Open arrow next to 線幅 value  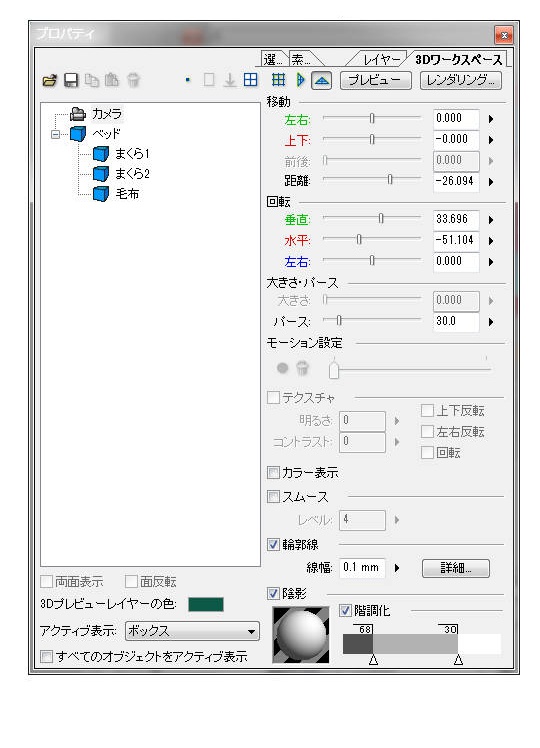tap(397, 568)
